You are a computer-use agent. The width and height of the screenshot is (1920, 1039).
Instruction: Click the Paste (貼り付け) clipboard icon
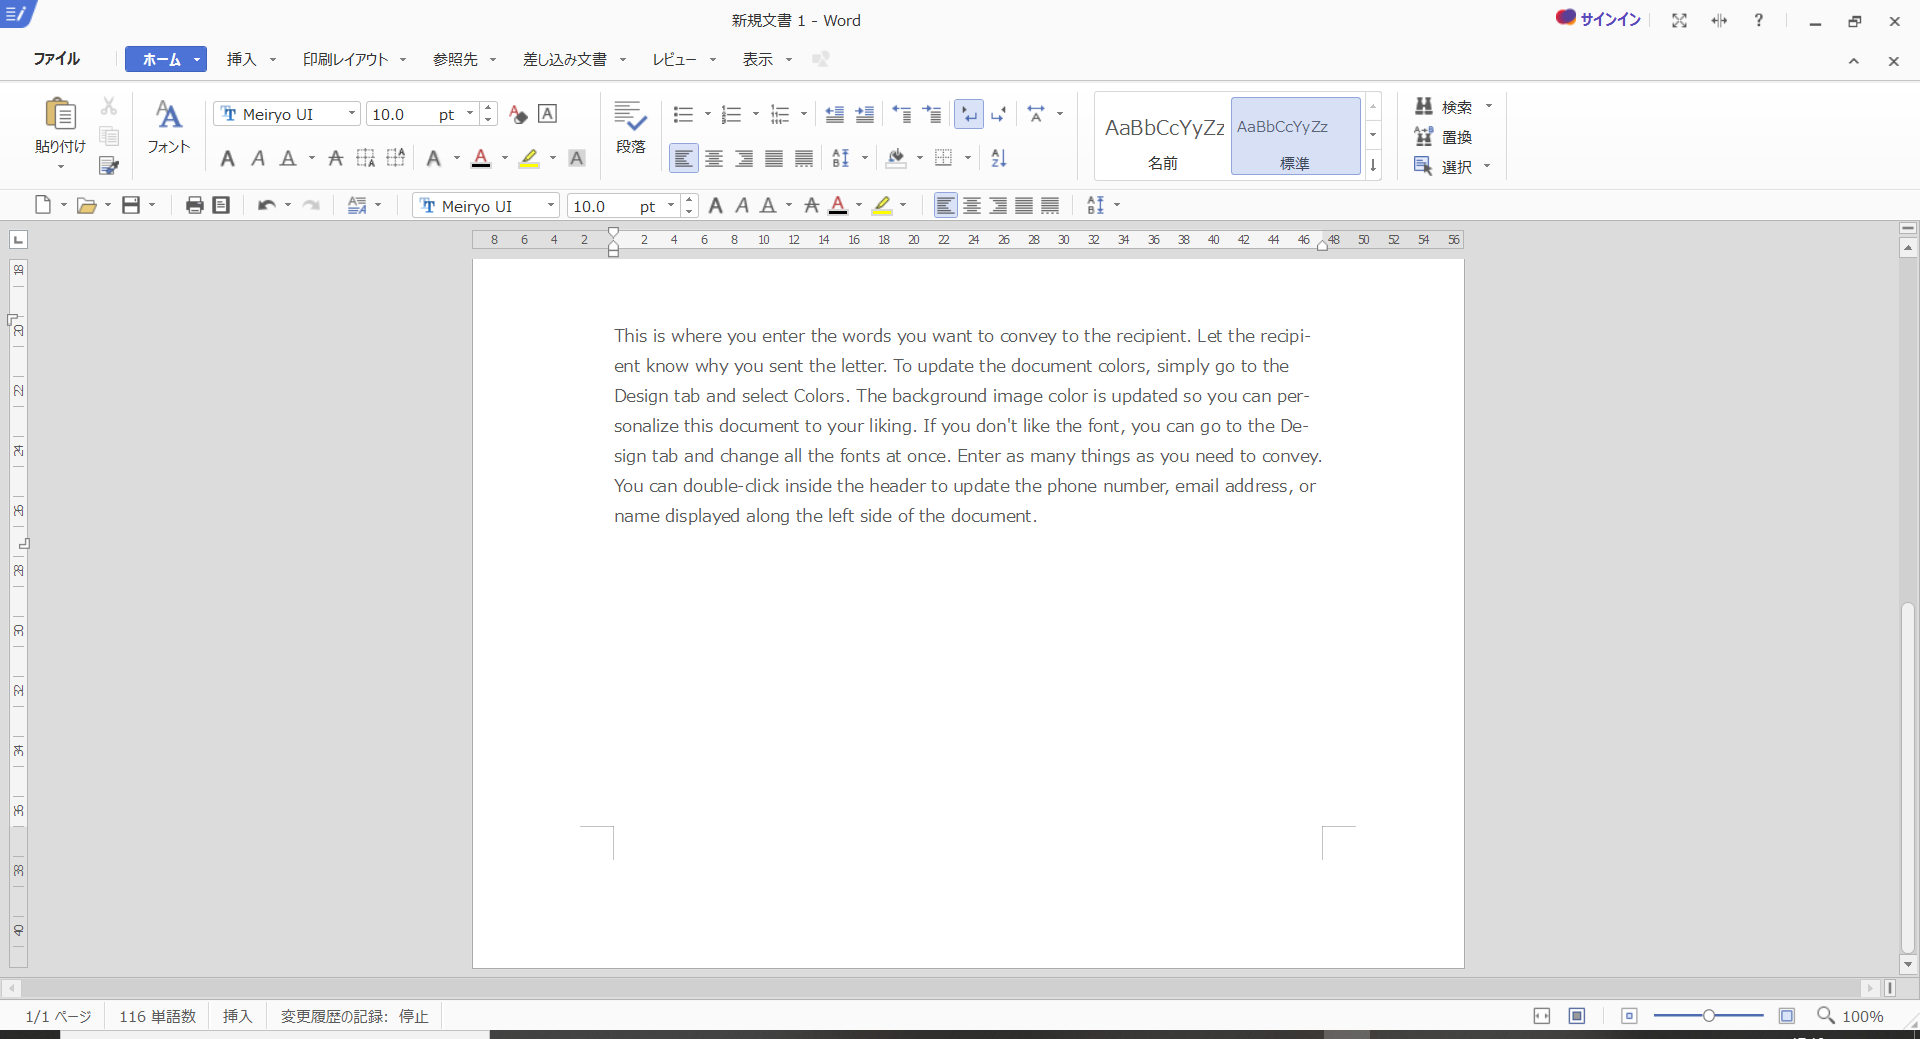pos(60,115)
